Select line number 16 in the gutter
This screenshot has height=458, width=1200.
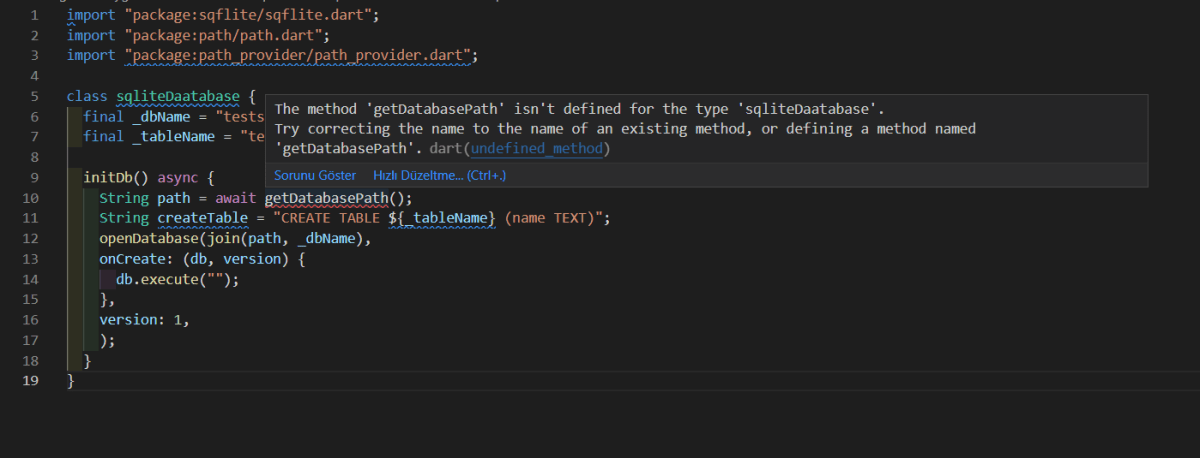[32, 320]
